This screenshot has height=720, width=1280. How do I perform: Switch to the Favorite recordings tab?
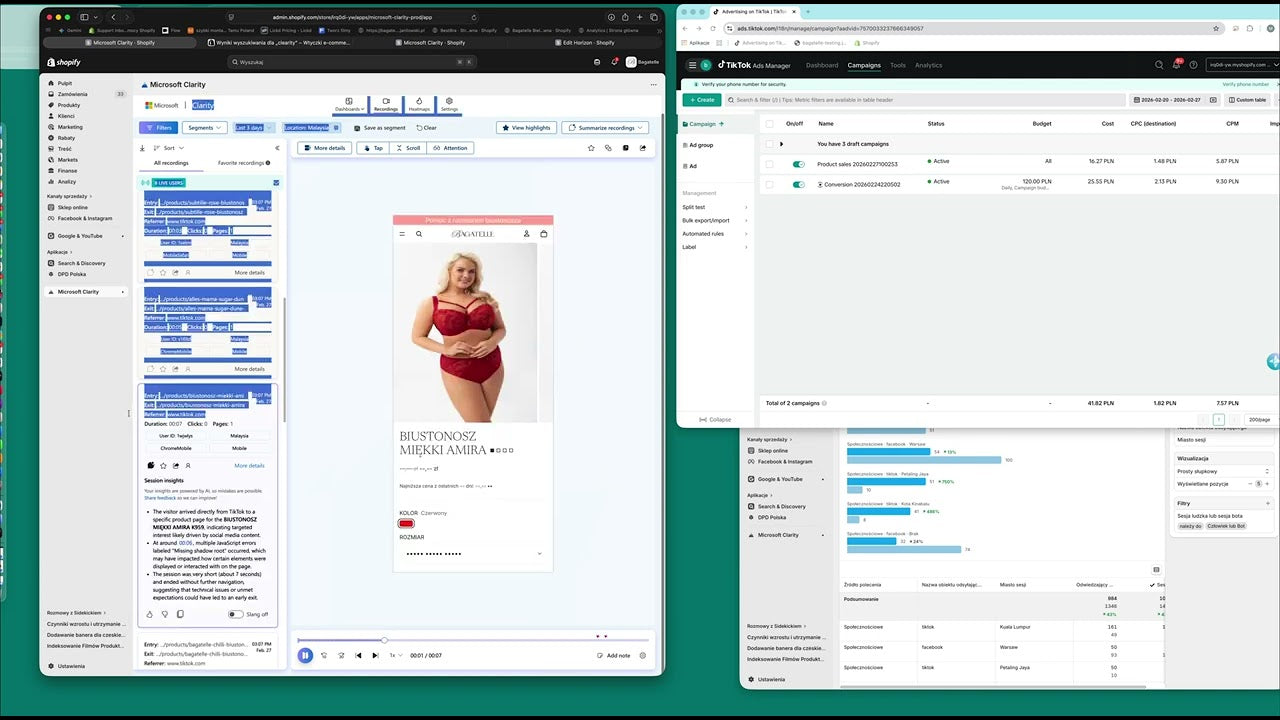tap(243, 163)
